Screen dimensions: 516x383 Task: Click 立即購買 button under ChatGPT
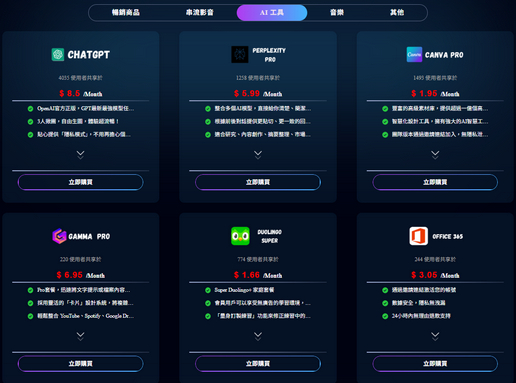tap(81, 182)
